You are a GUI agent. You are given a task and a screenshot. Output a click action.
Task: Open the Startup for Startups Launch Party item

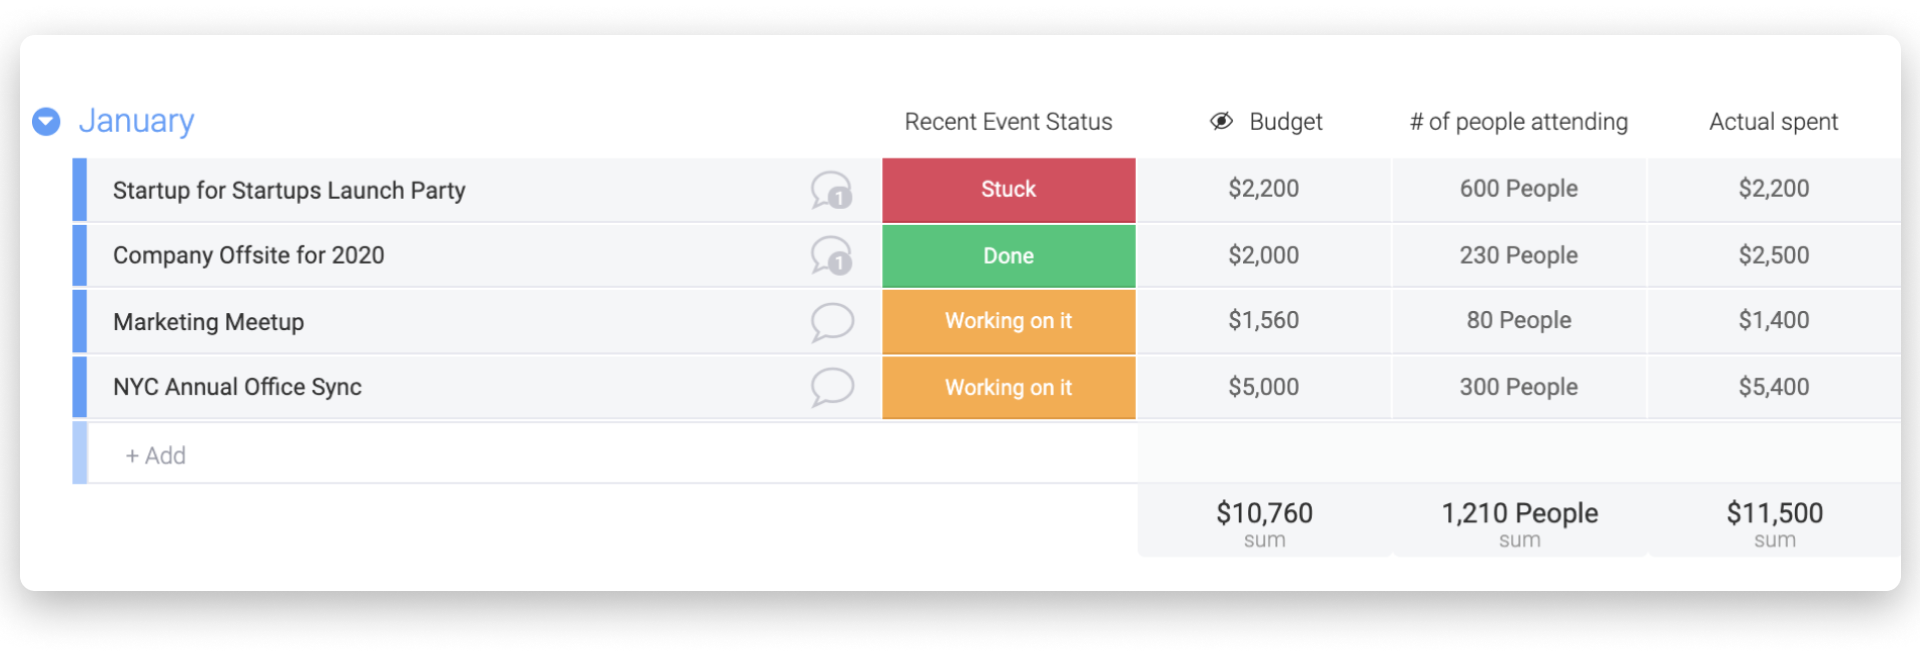[289, 190]
